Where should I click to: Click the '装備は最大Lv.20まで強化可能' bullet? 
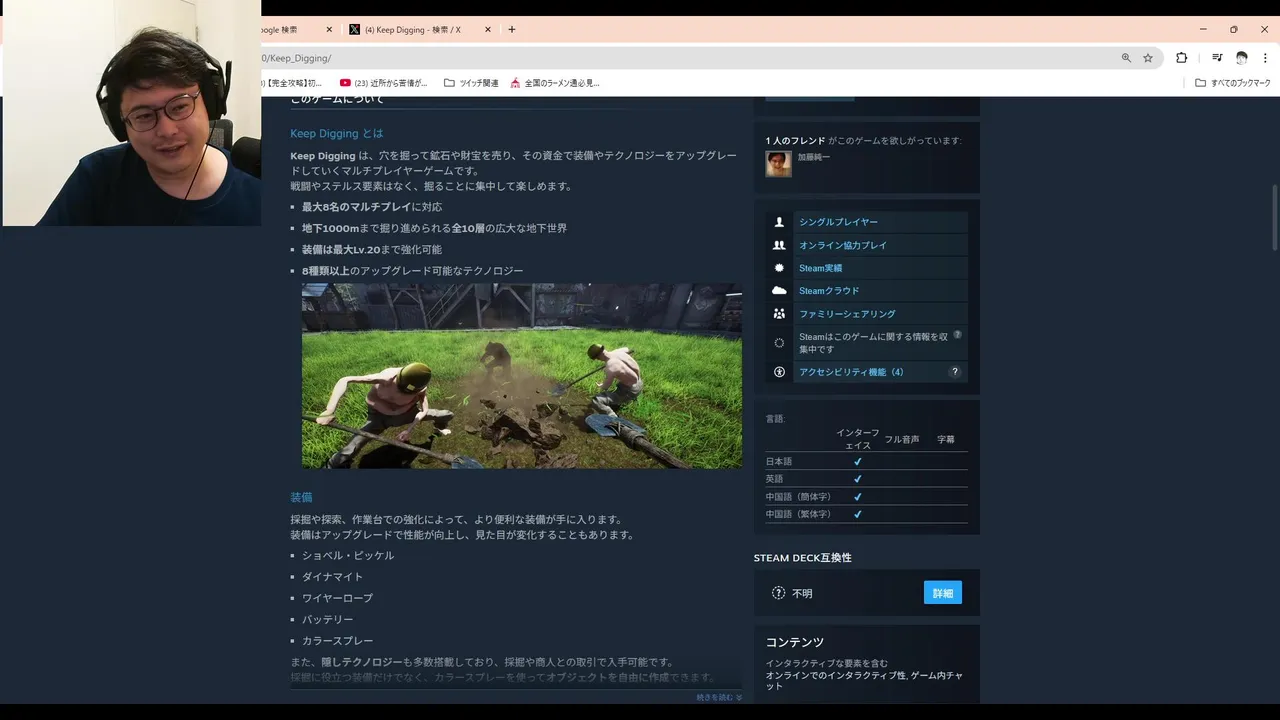372,250
